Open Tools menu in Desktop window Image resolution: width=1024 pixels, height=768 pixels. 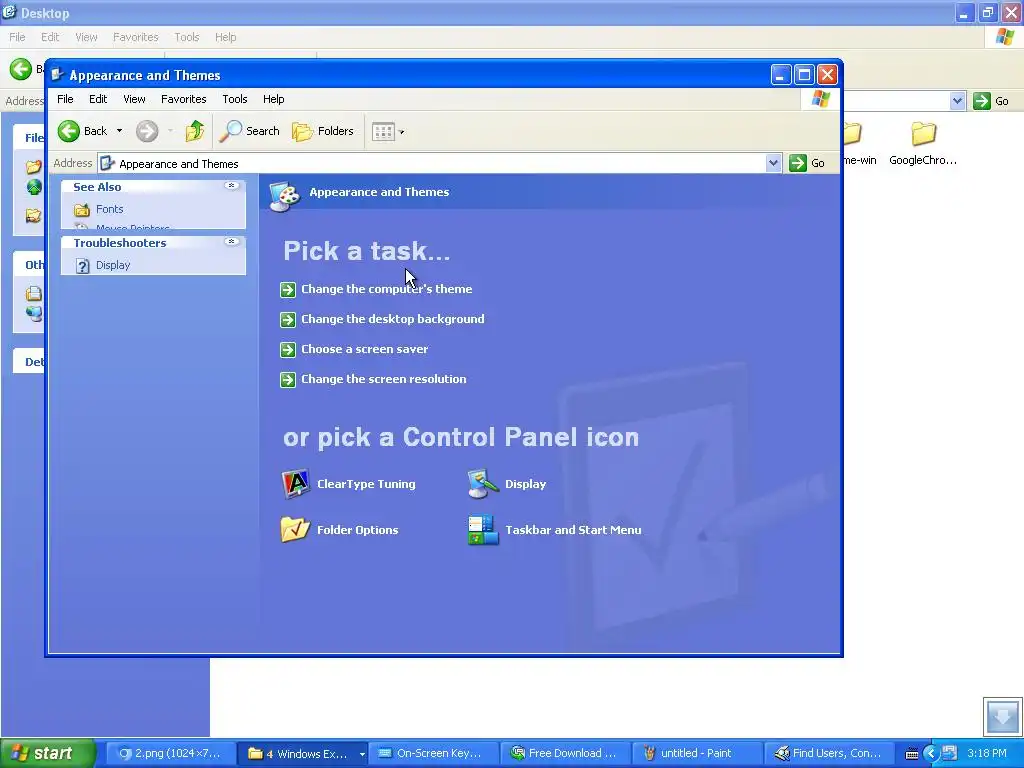click(x=187, y=37)
